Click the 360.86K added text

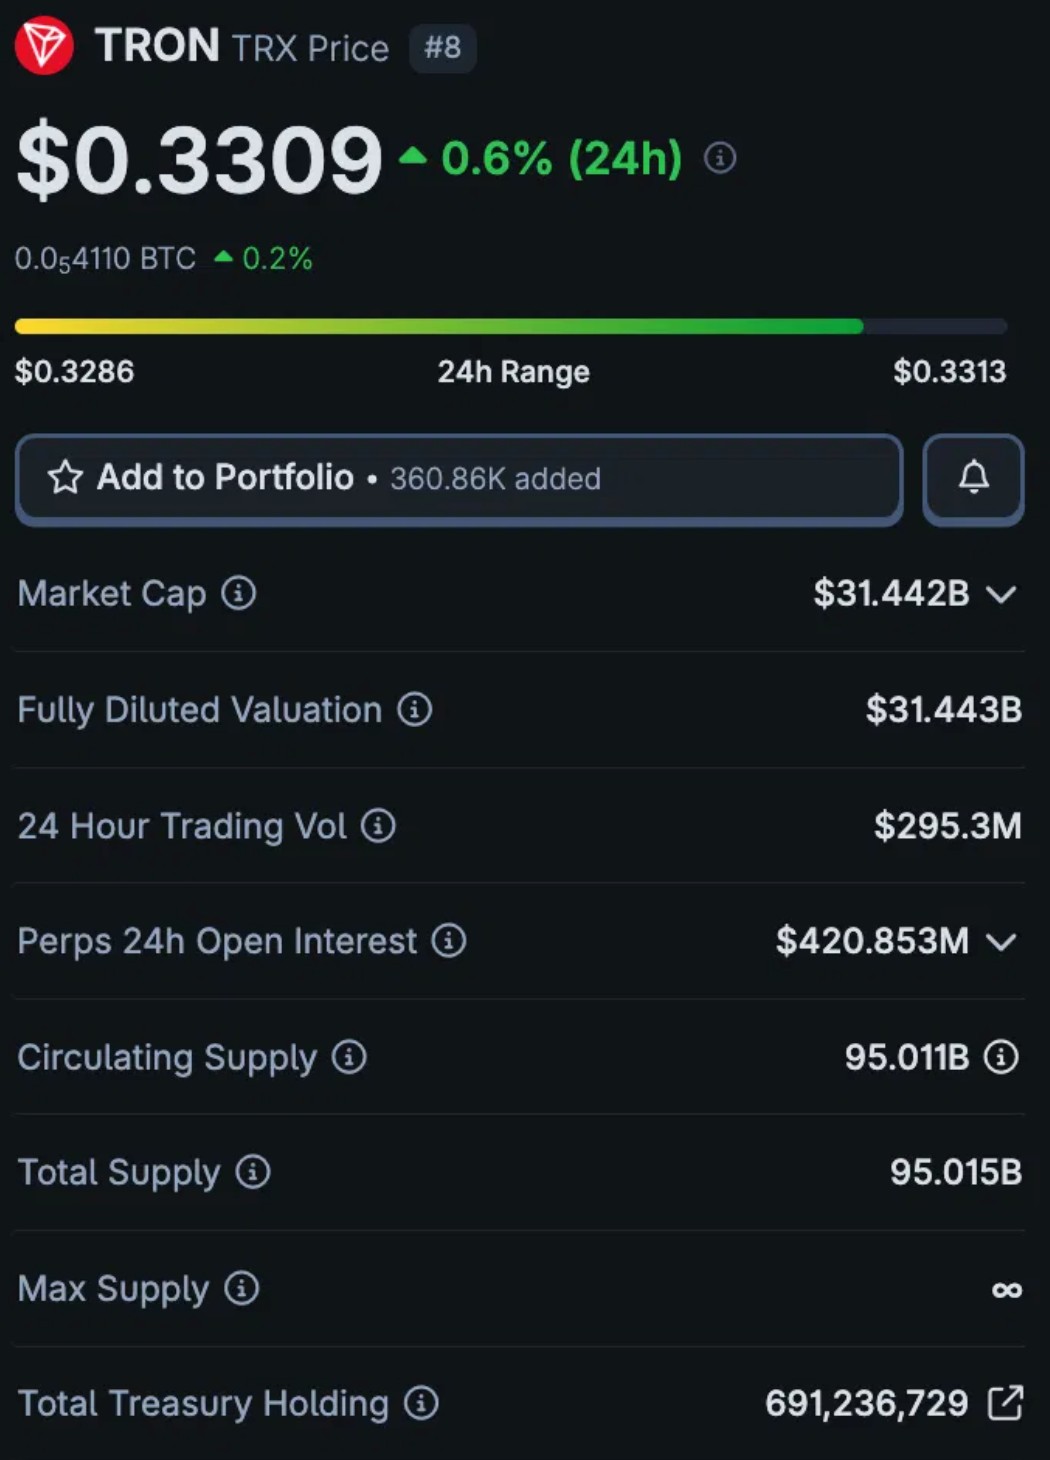pyautogui.click(x=495, y=479)
